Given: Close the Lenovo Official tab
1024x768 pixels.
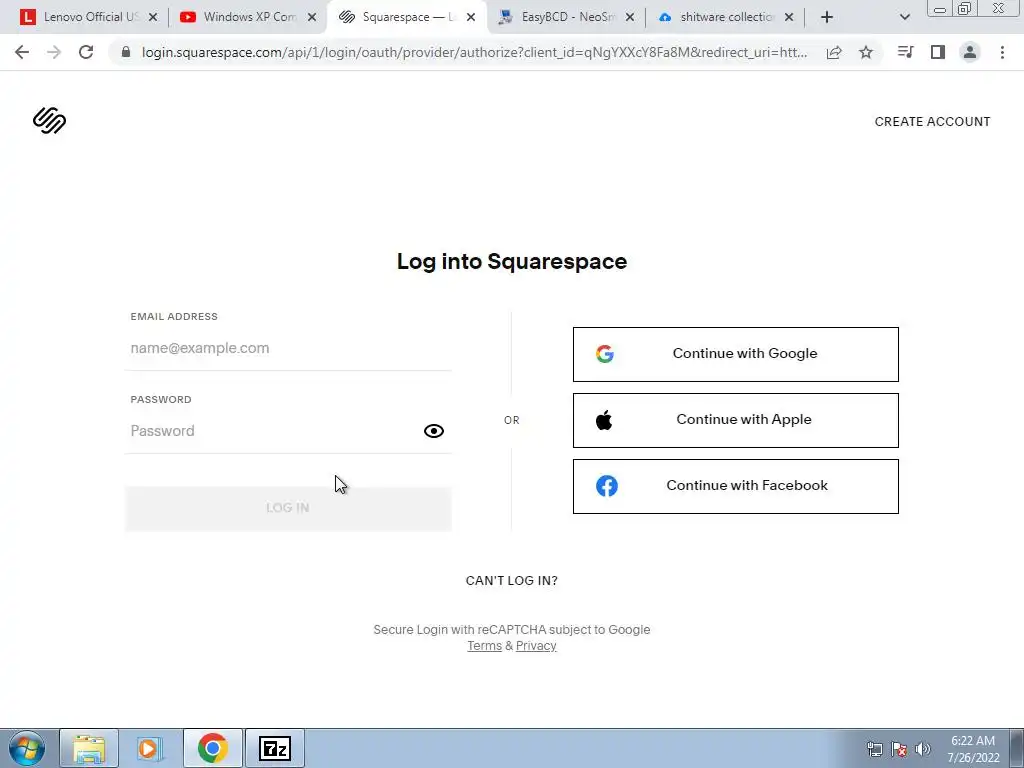Looking at the screenshot, I should [x=153, y=18].
